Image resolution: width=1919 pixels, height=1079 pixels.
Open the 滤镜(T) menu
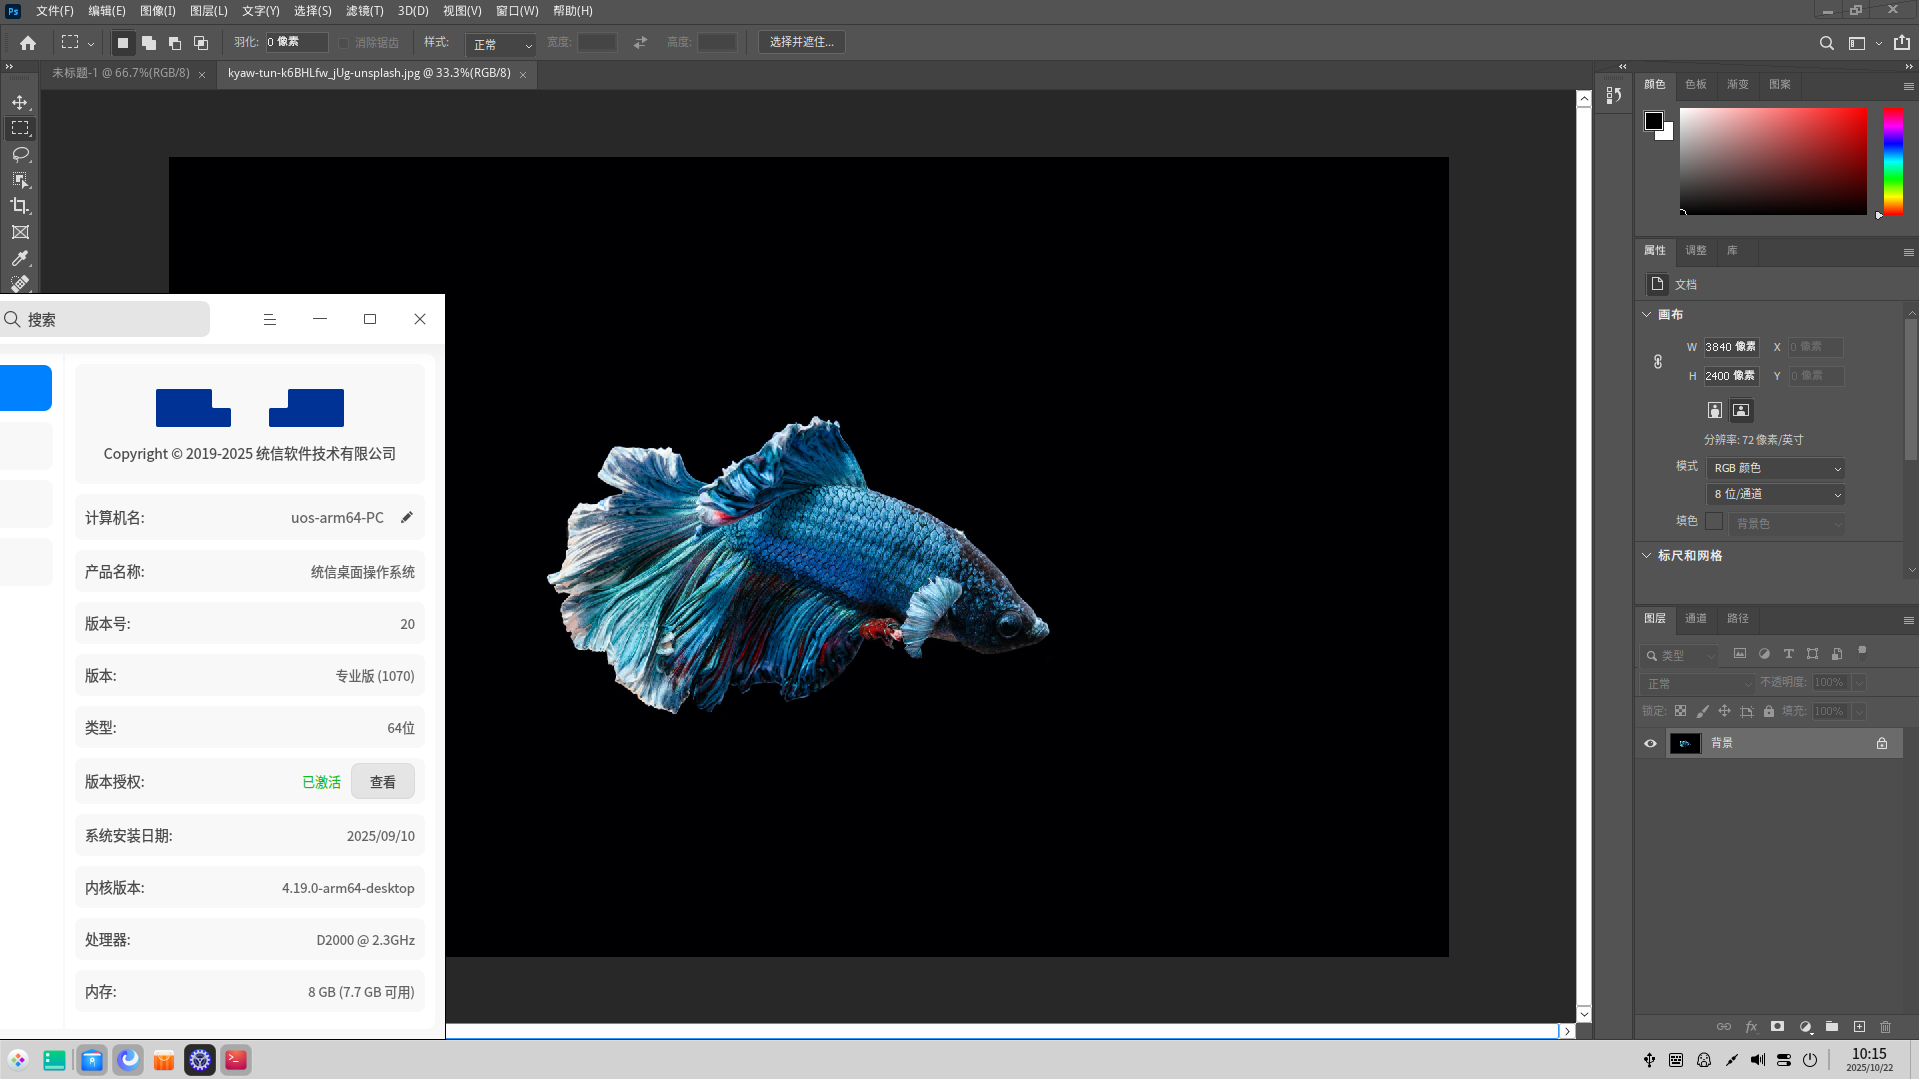(365, 11)
